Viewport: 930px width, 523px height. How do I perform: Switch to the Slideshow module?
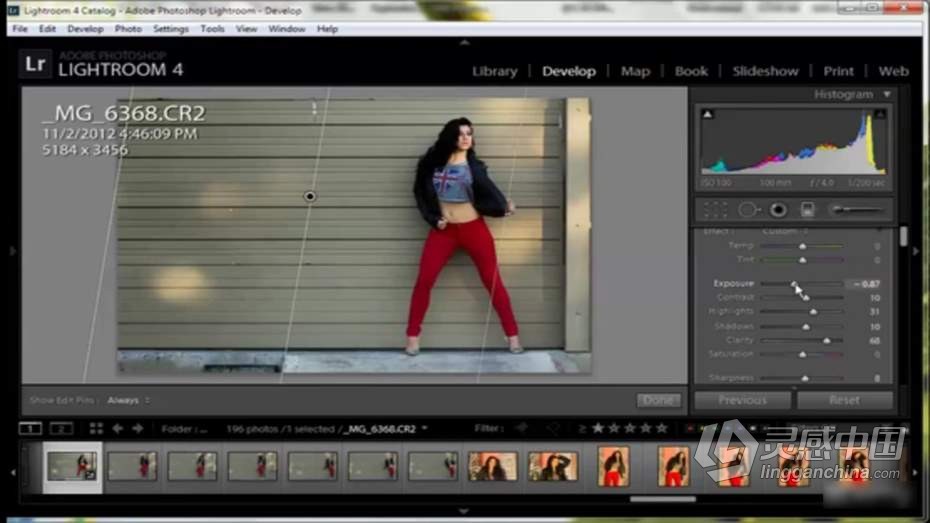765,71
